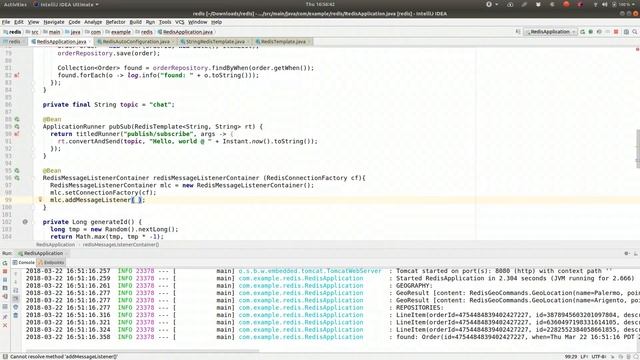The image size is (640, 360).
Task: Select the redis editor tab
Action: tap(14, 42)
